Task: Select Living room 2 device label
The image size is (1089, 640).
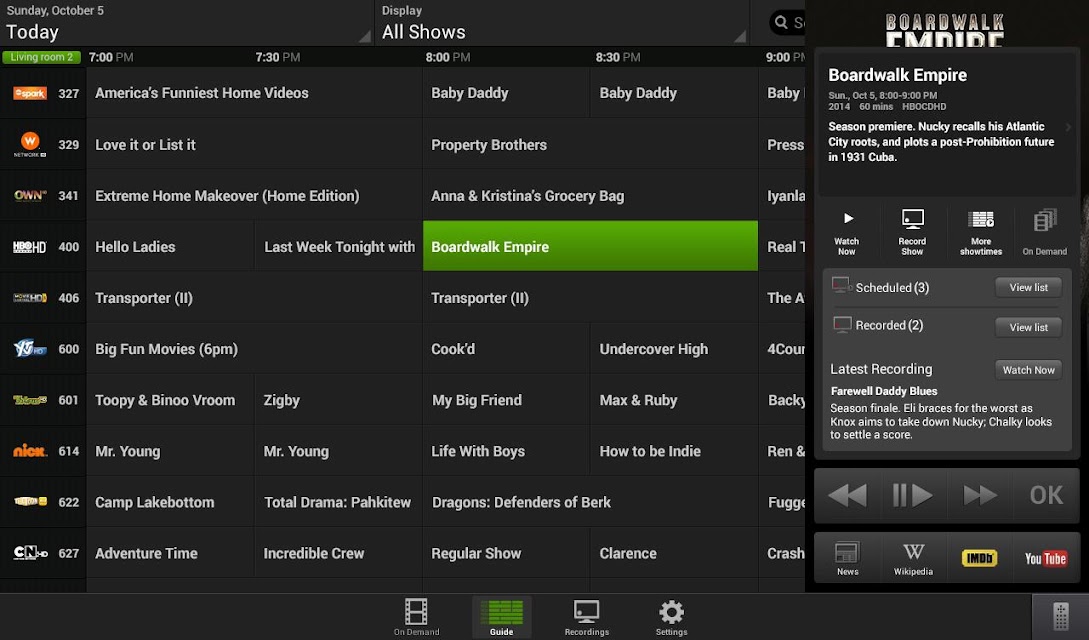Action: coord(42,57)
